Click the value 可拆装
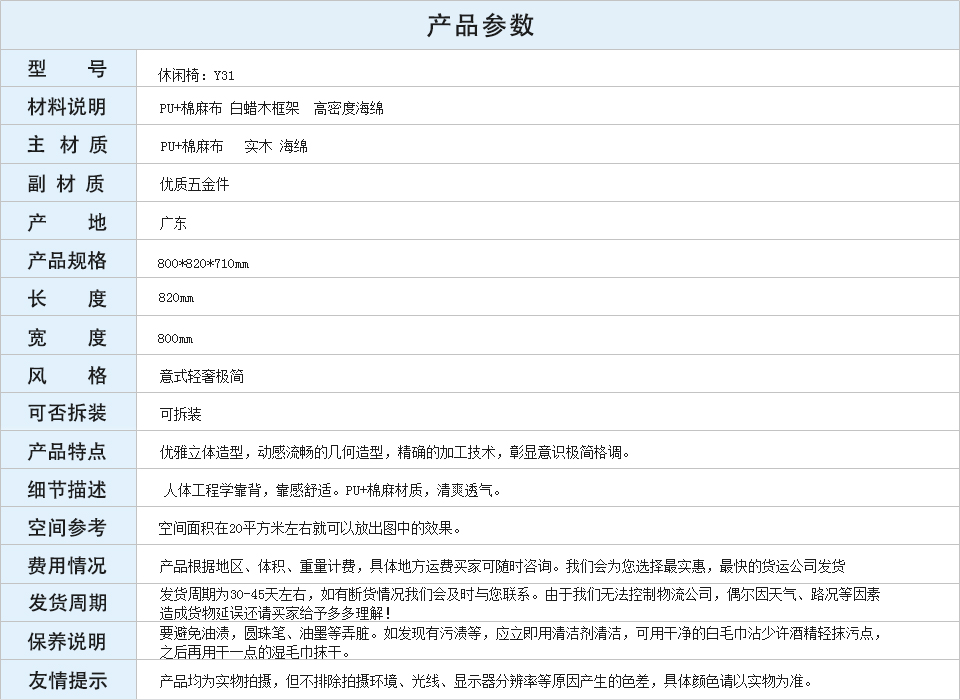960x700 pixels. point(180,415)
